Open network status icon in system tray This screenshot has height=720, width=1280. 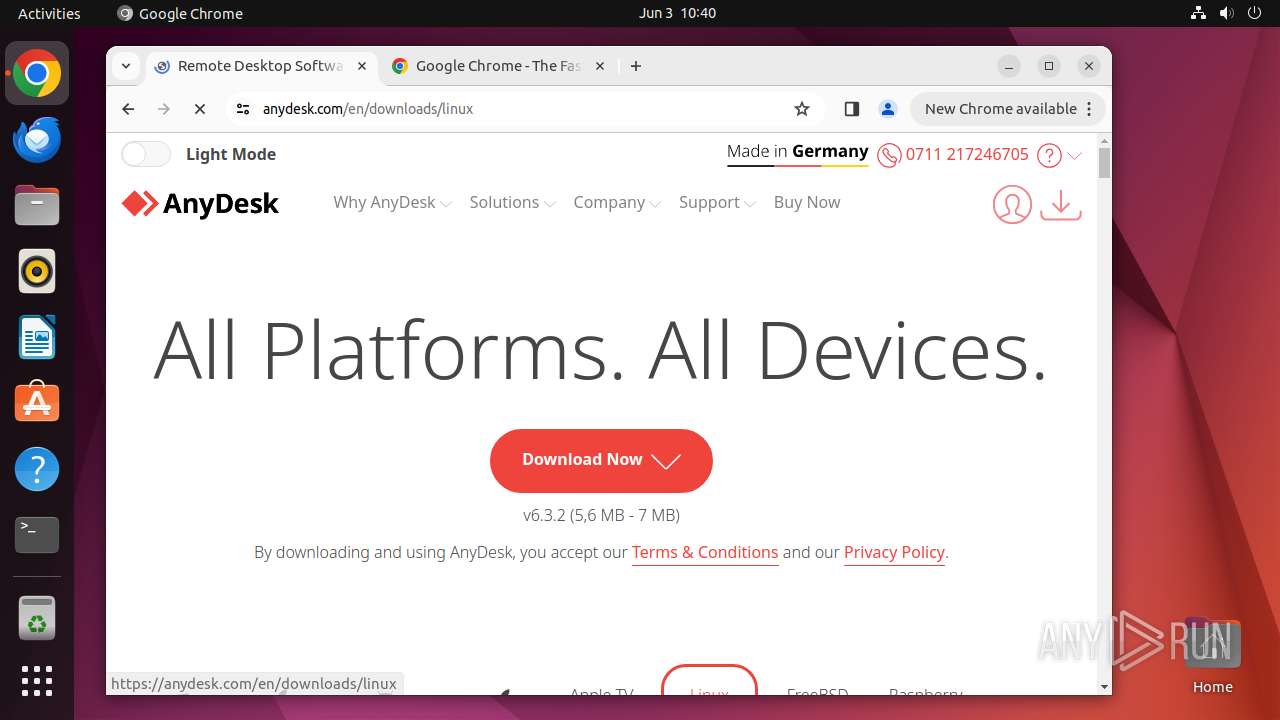(1199, 13)
